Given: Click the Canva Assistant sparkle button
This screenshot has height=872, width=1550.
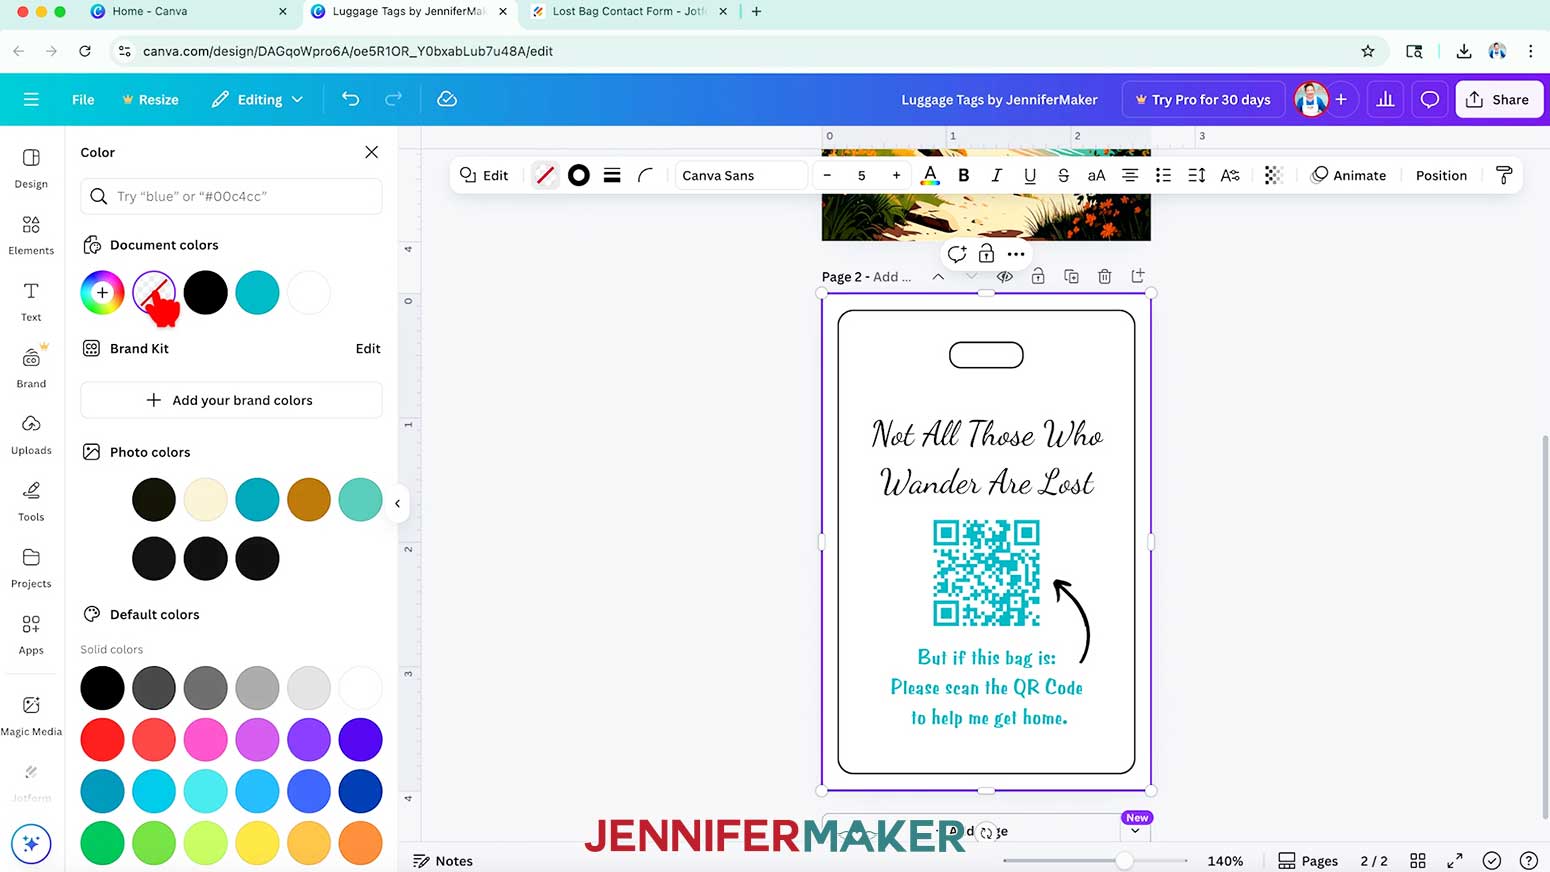Looking at the screenshot, I should (x=31, y=844).
